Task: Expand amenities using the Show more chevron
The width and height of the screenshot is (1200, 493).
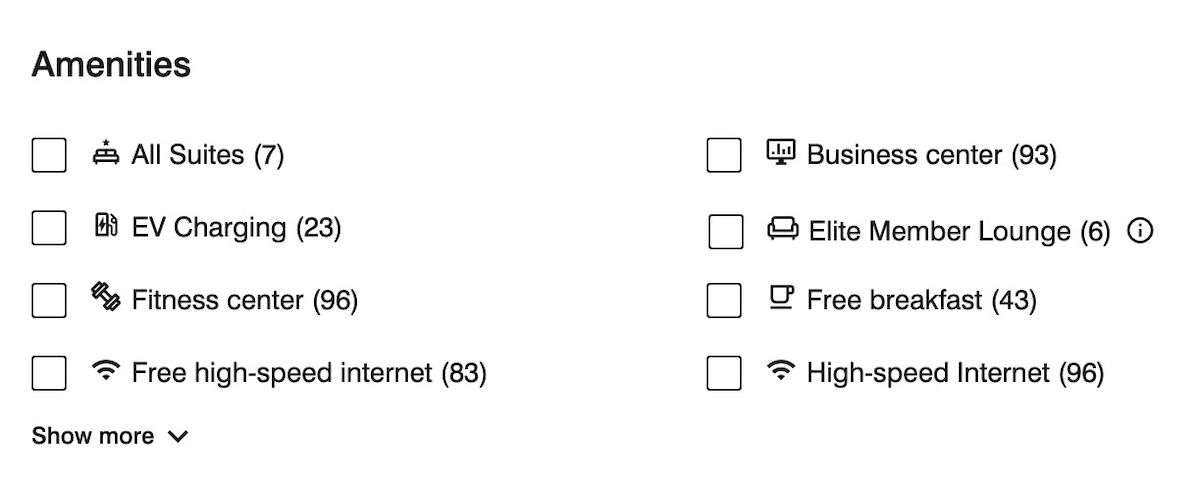Action: [x=177, y=437]
